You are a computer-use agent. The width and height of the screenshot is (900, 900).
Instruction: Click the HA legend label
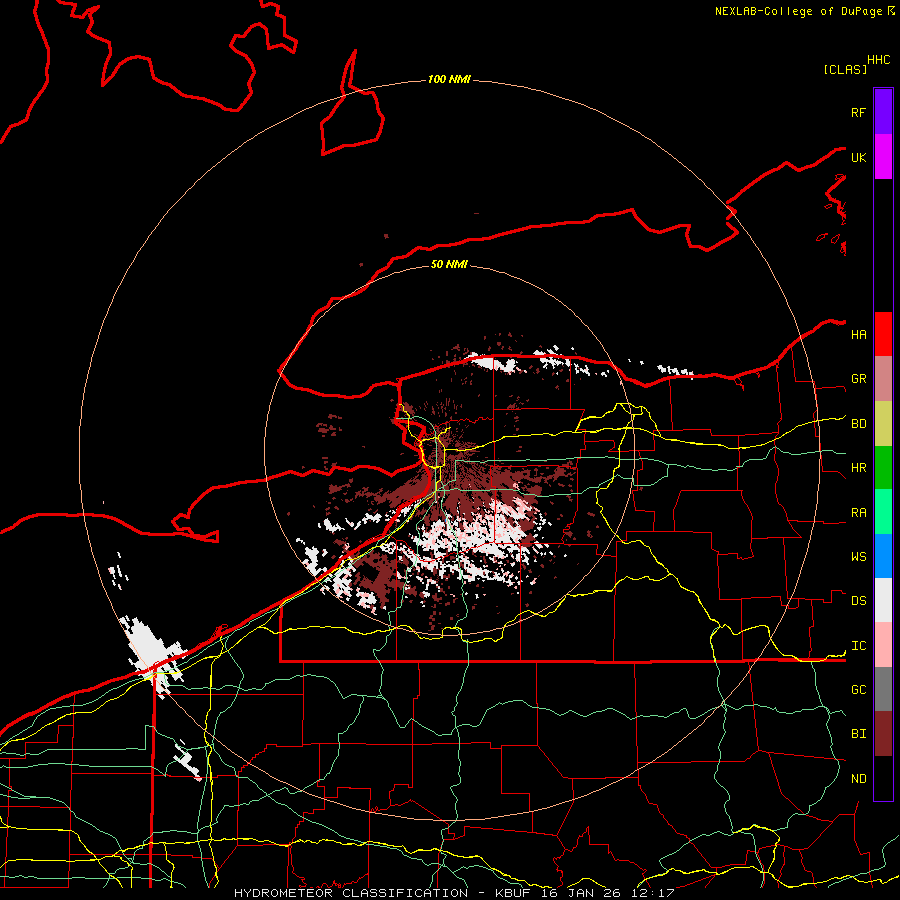click(858, 334)
